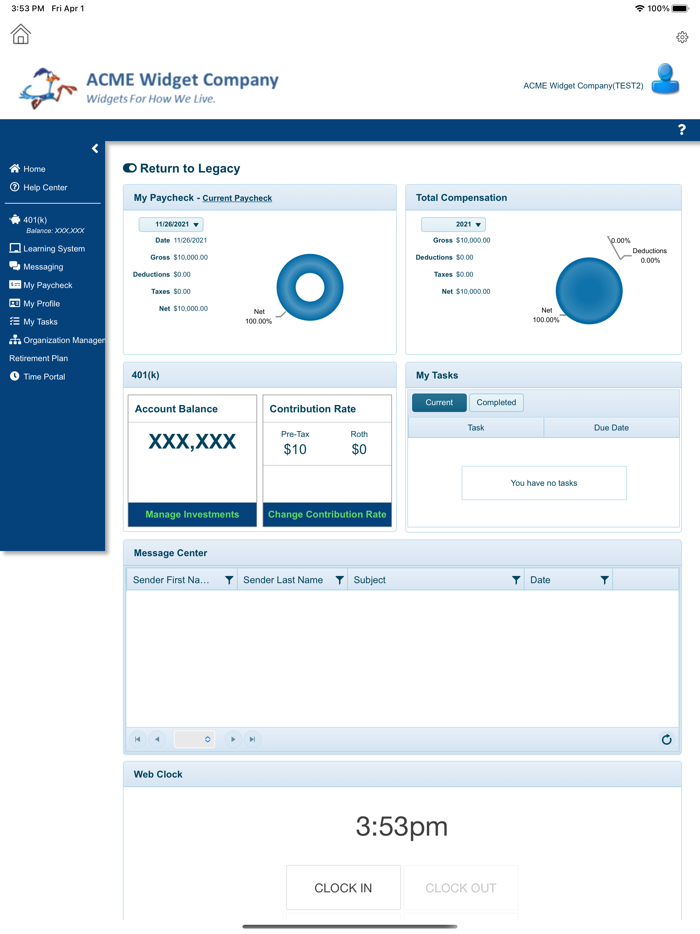This screenshot has width=700, height=934.
Task: Click the ACME Widget Company(TEST2) account name
Action: coord(583,86)
